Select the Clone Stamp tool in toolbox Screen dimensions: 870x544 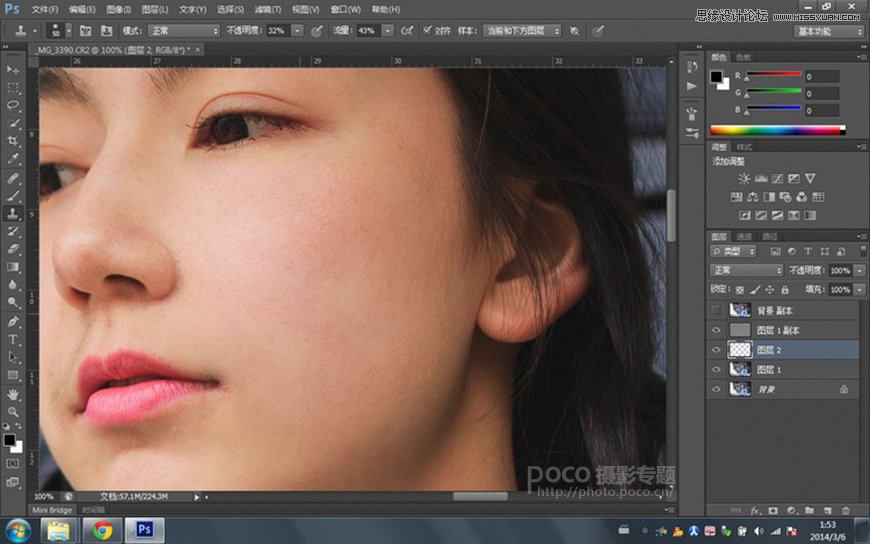(x=14, y=213)
